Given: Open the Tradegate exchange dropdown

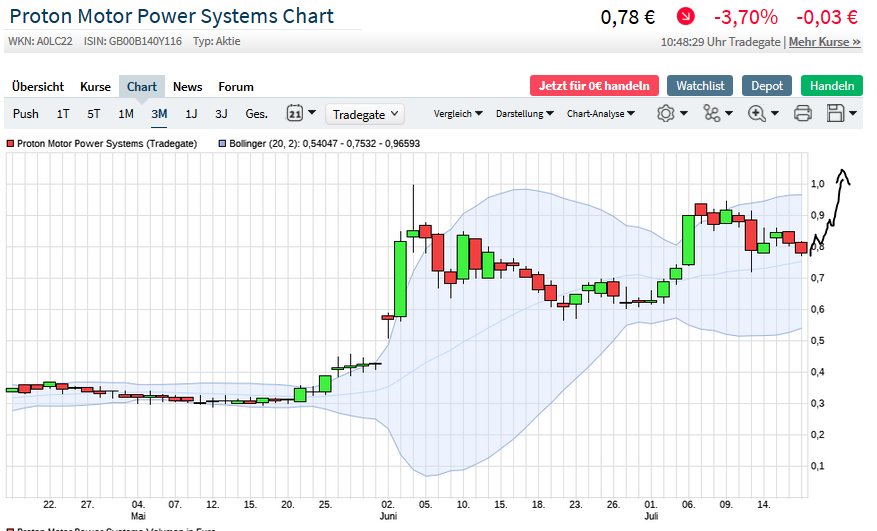Looking at the screenshot, I should [365, 114].
